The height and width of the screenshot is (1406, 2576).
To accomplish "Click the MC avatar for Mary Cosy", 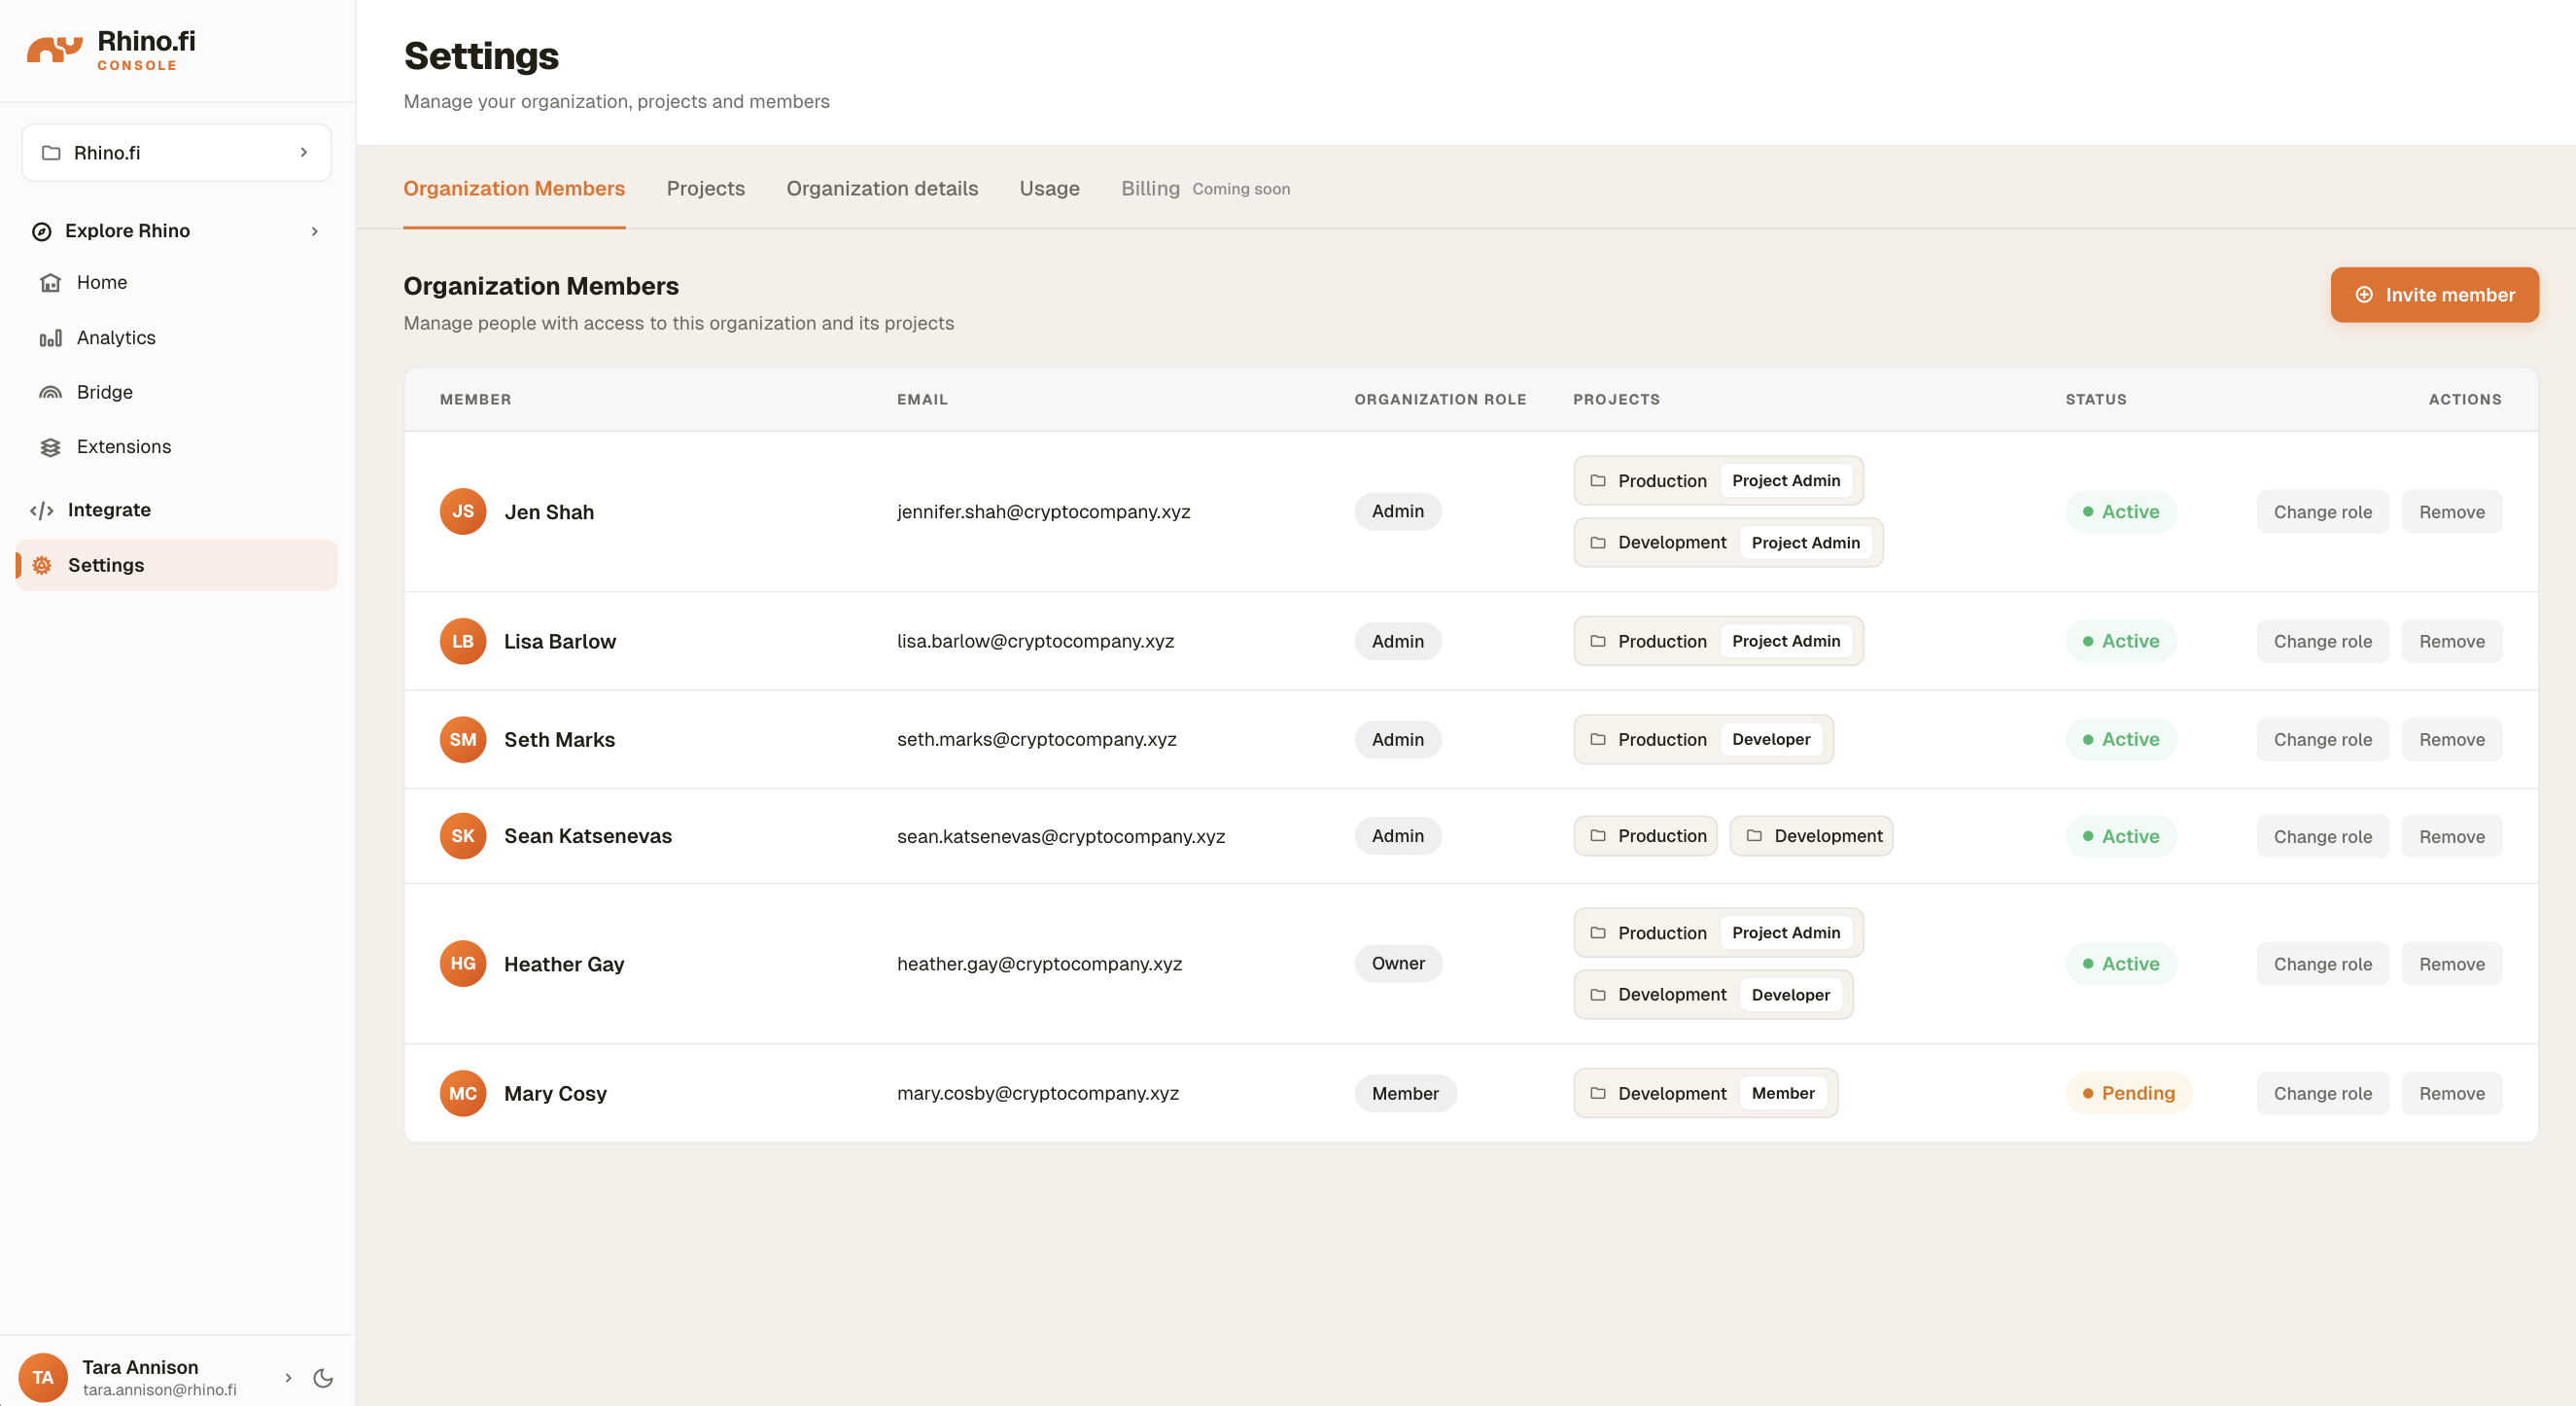I will click(463, 1093).
